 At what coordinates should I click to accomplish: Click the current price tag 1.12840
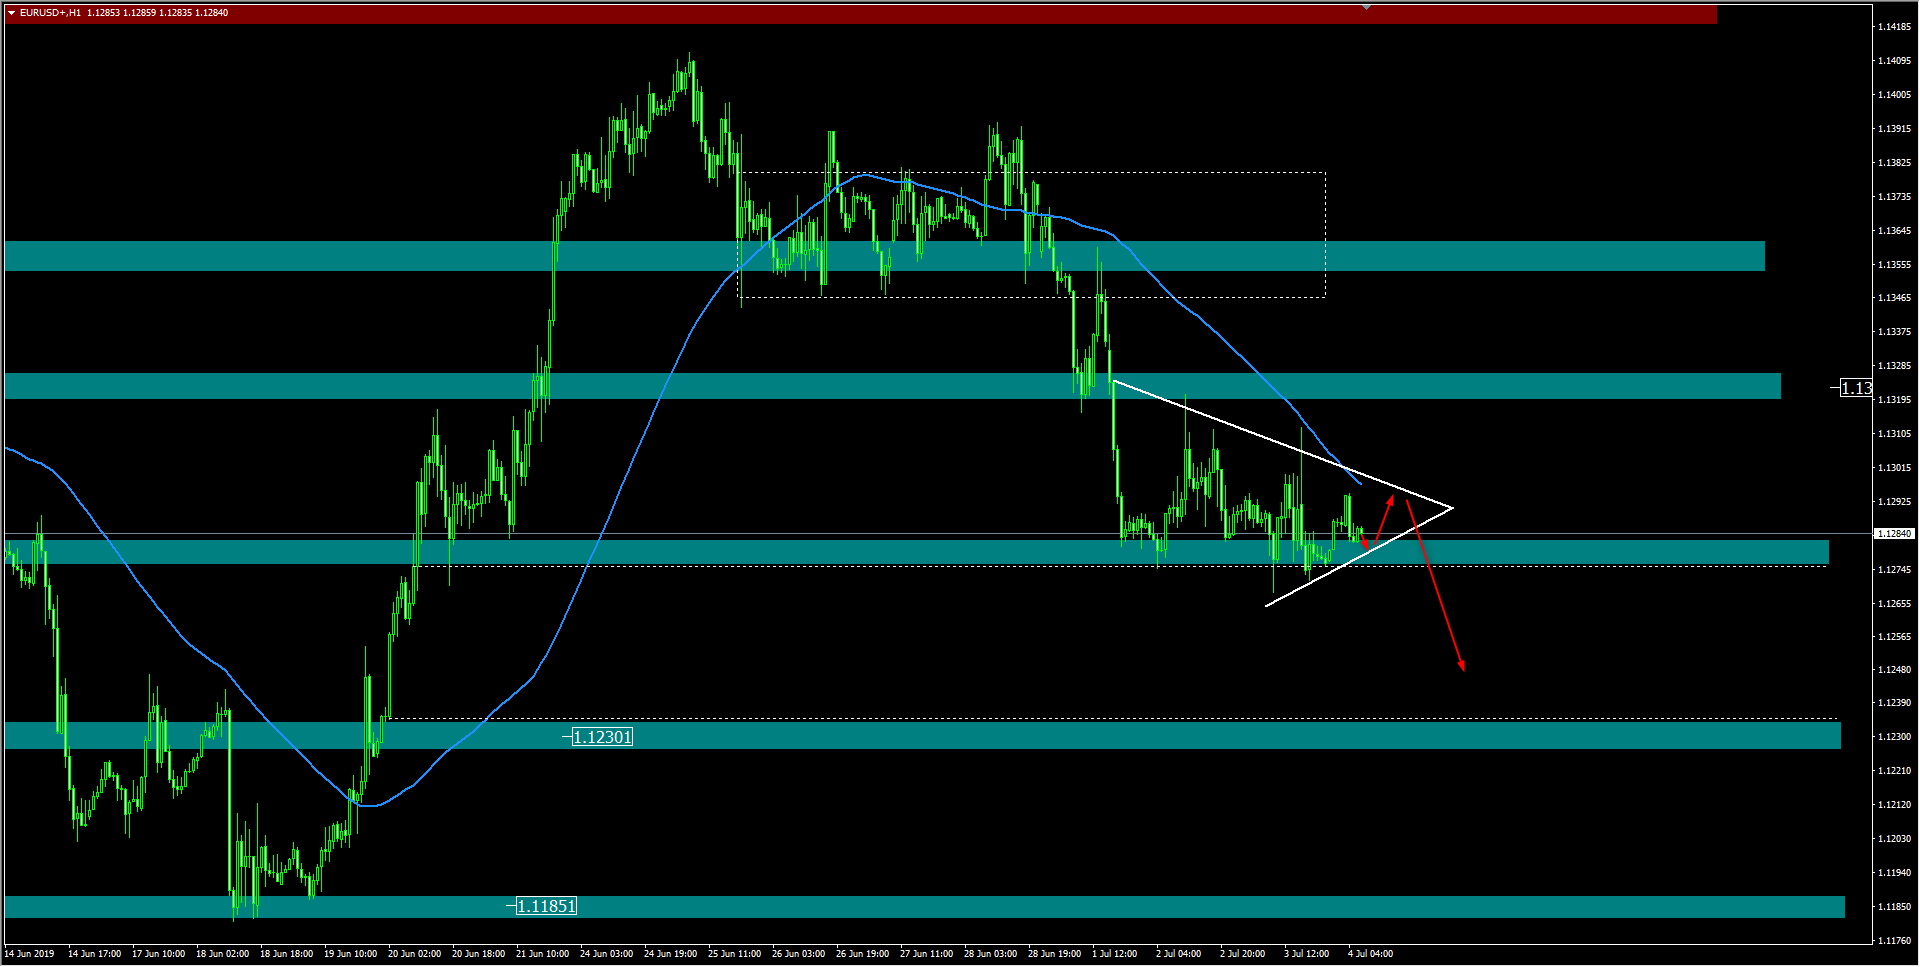pyautogui.click(x=1893, y=534)
